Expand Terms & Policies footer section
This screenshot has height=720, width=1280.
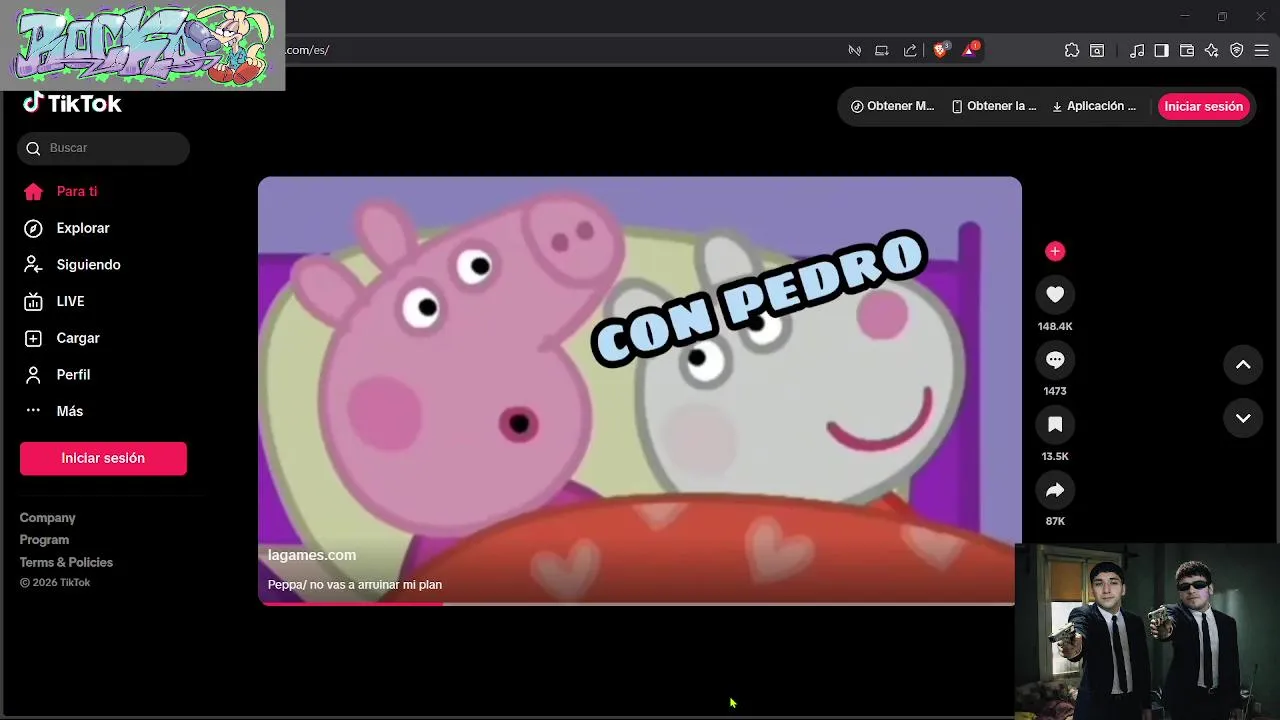pyautogui.click(x=66, y=562)
